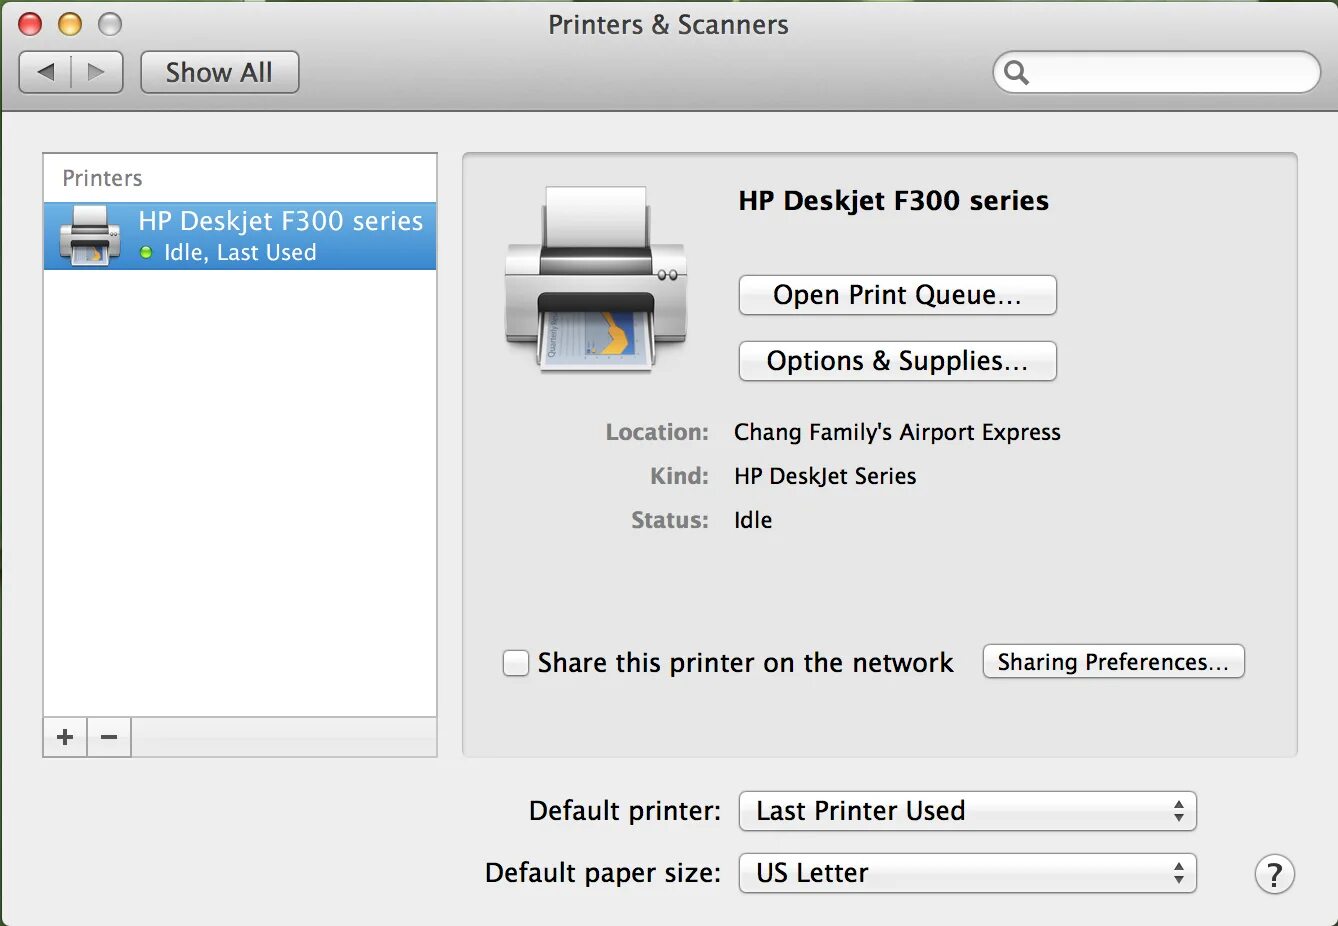Viewport: 1338px width, 926px height.
Task: Click the 'Idle, Last Used' status text
Action: click(x=240, y=253)
